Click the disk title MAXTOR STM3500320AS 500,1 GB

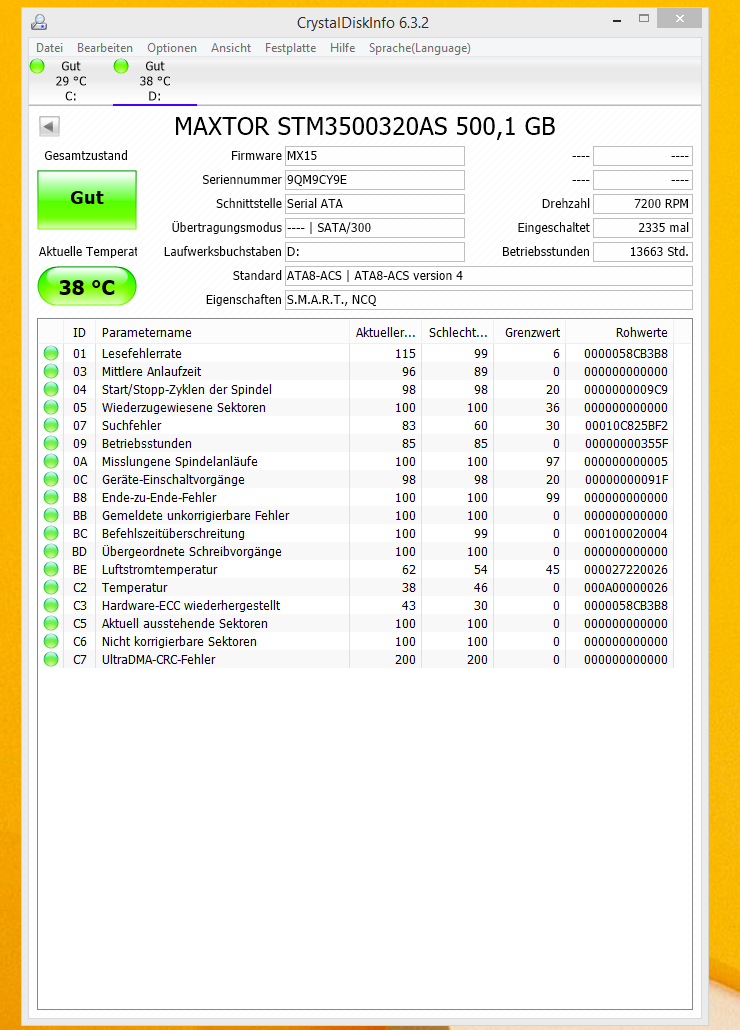pos(365,126)
